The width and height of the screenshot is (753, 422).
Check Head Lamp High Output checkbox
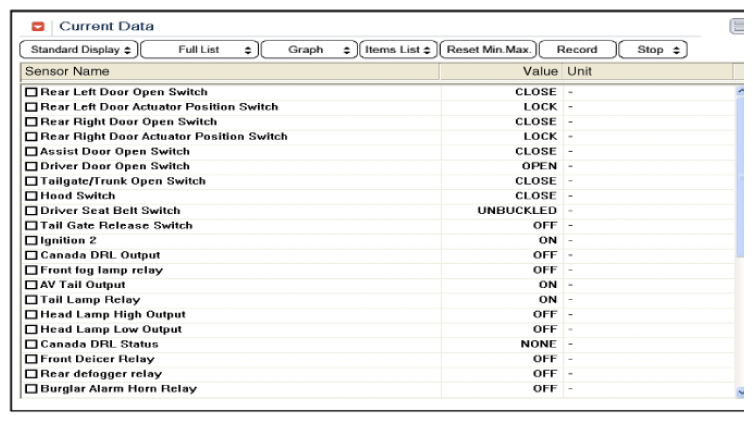coord(31,314)
